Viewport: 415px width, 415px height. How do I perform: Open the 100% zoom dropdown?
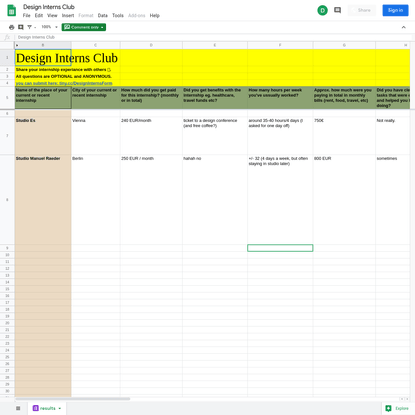pos(49,27)
